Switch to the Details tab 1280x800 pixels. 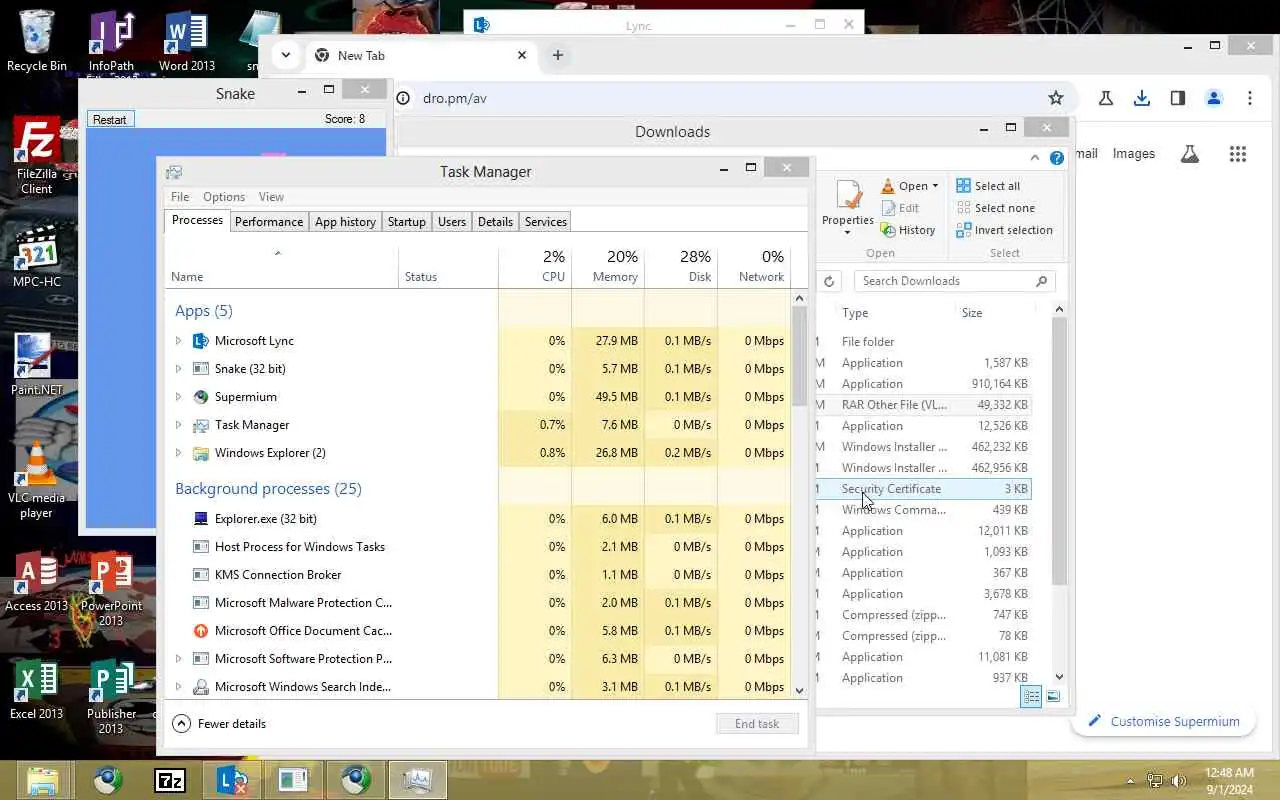pyautogui.click(x=495, y=222)
